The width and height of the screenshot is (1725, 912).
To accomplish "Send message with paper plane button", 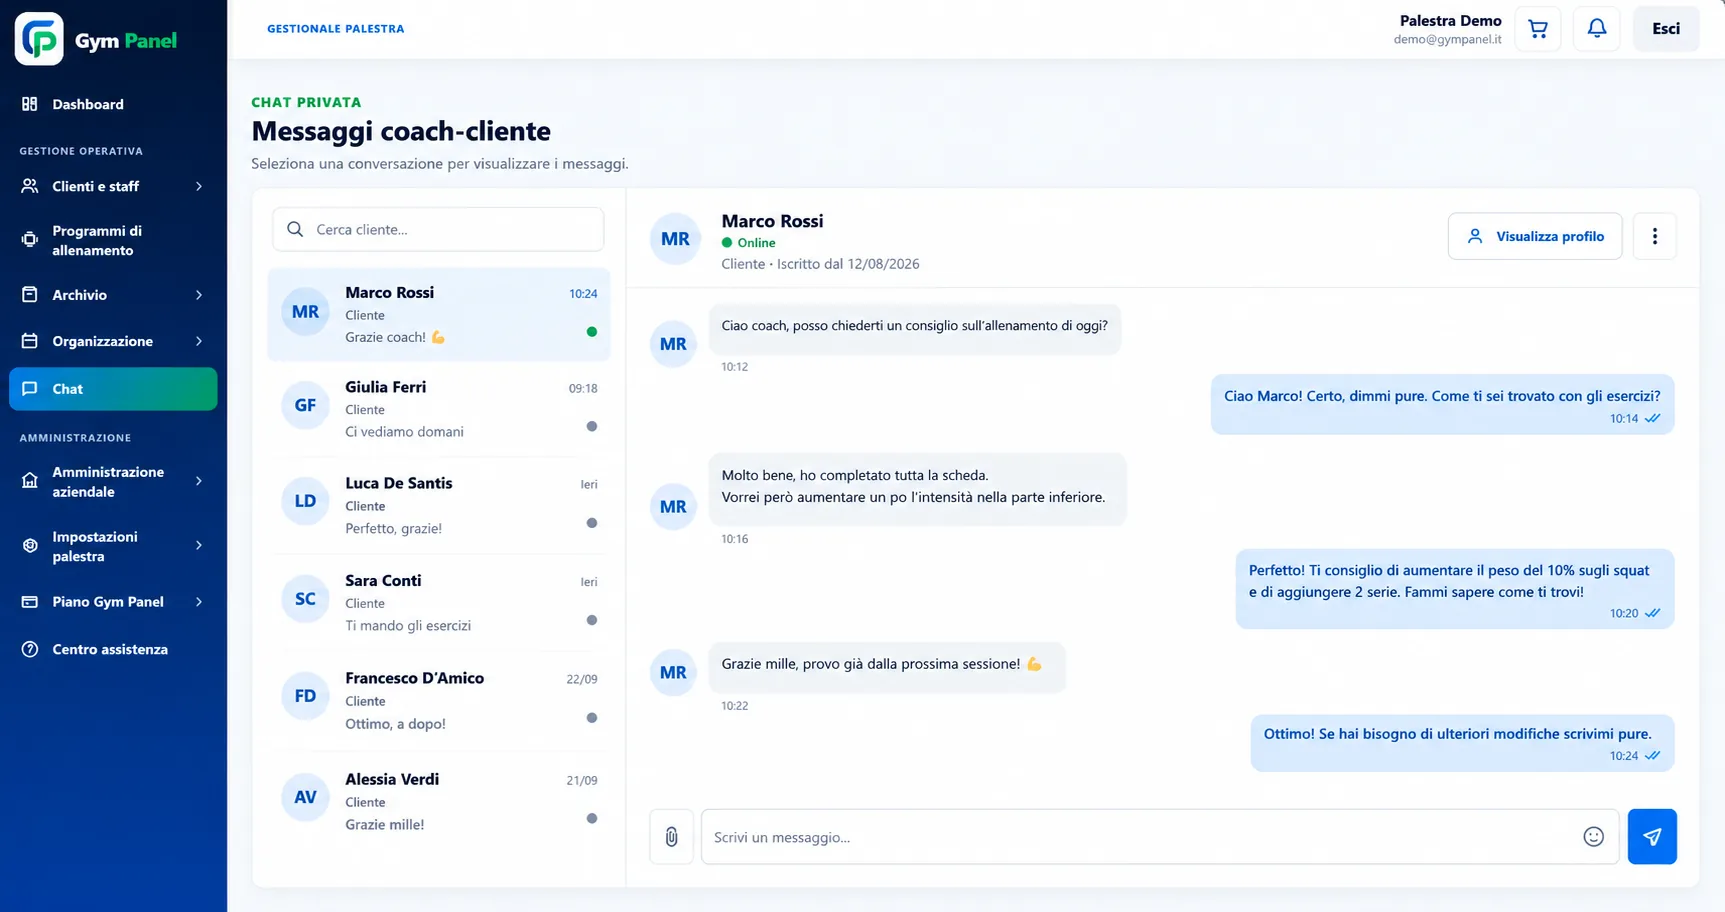I will (x=1652, y=837).
